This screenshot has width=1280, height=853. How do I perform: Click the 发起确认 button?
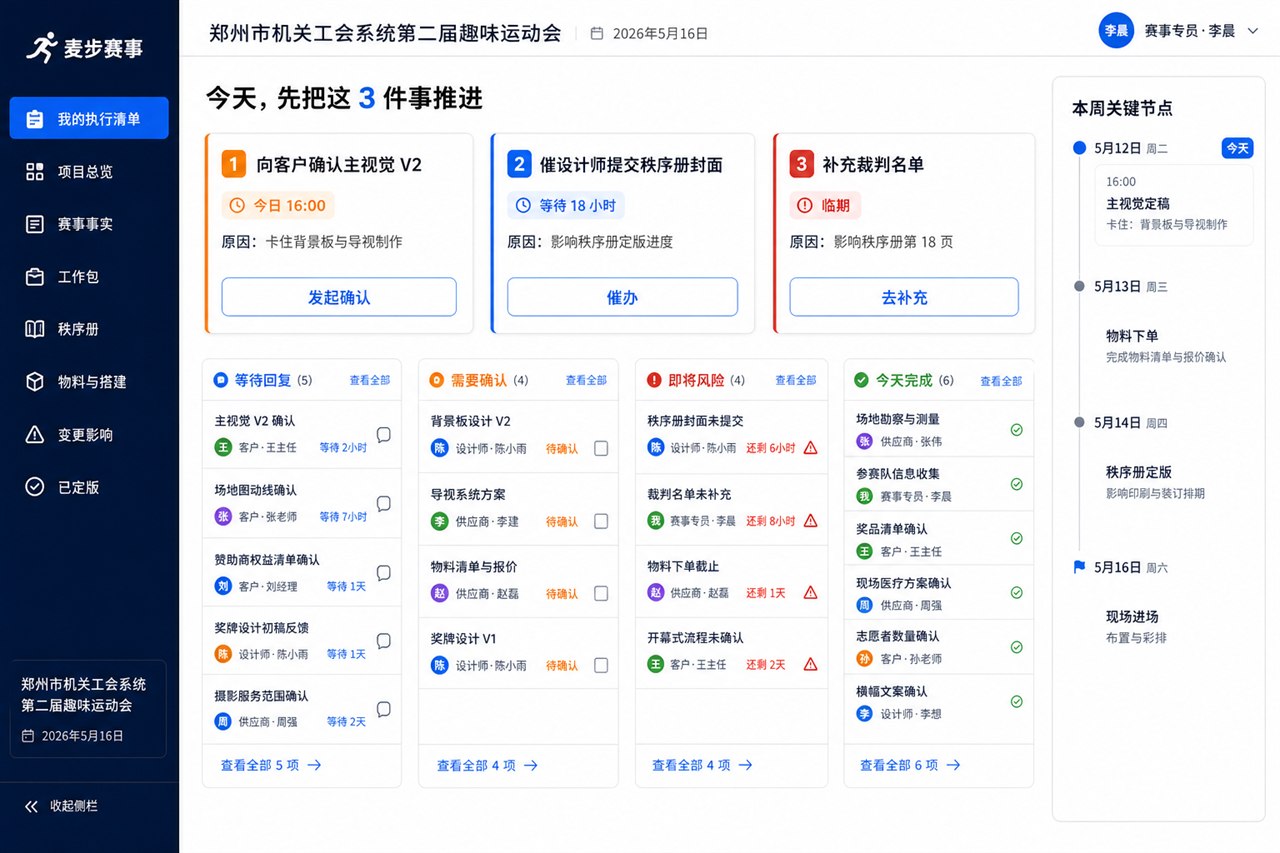pos(339,297)
